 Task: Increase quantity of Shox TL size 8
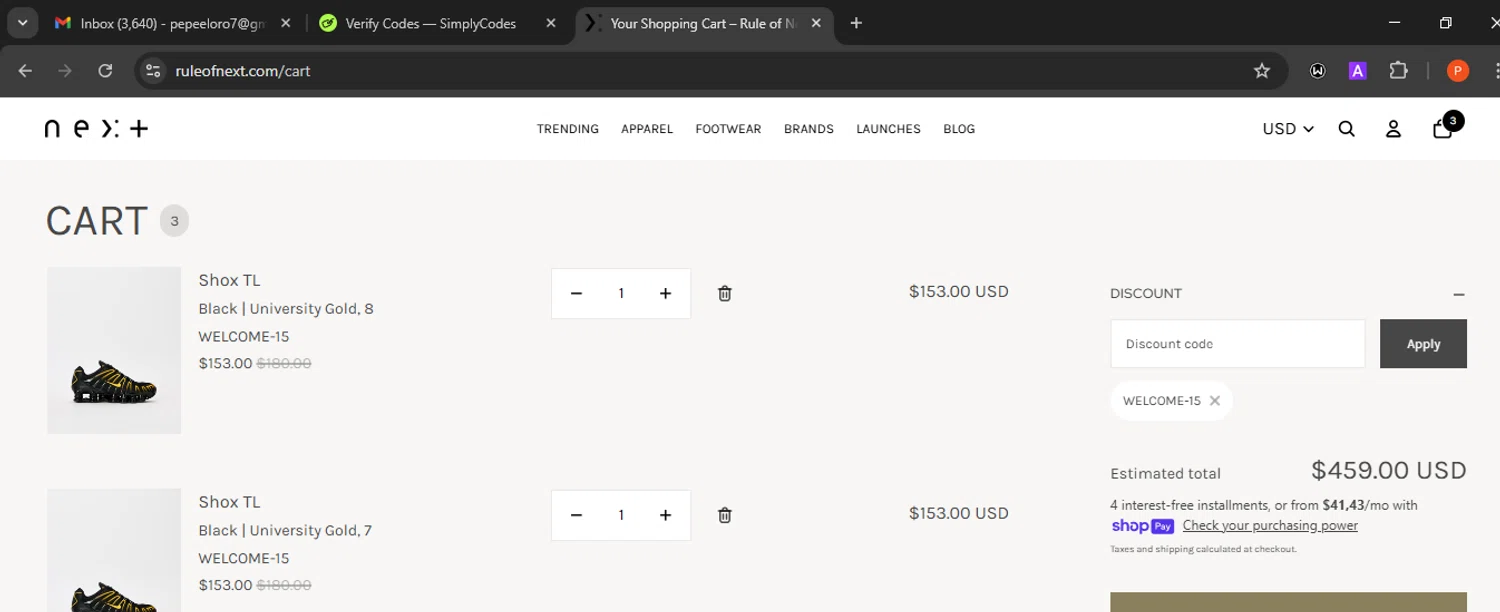[x=665, y=293]
